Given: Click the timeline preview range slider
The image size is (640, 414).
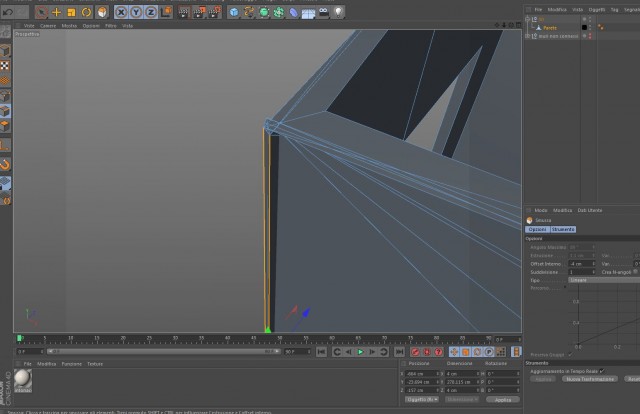Looking at the screenshot, I should pos(164,352).
